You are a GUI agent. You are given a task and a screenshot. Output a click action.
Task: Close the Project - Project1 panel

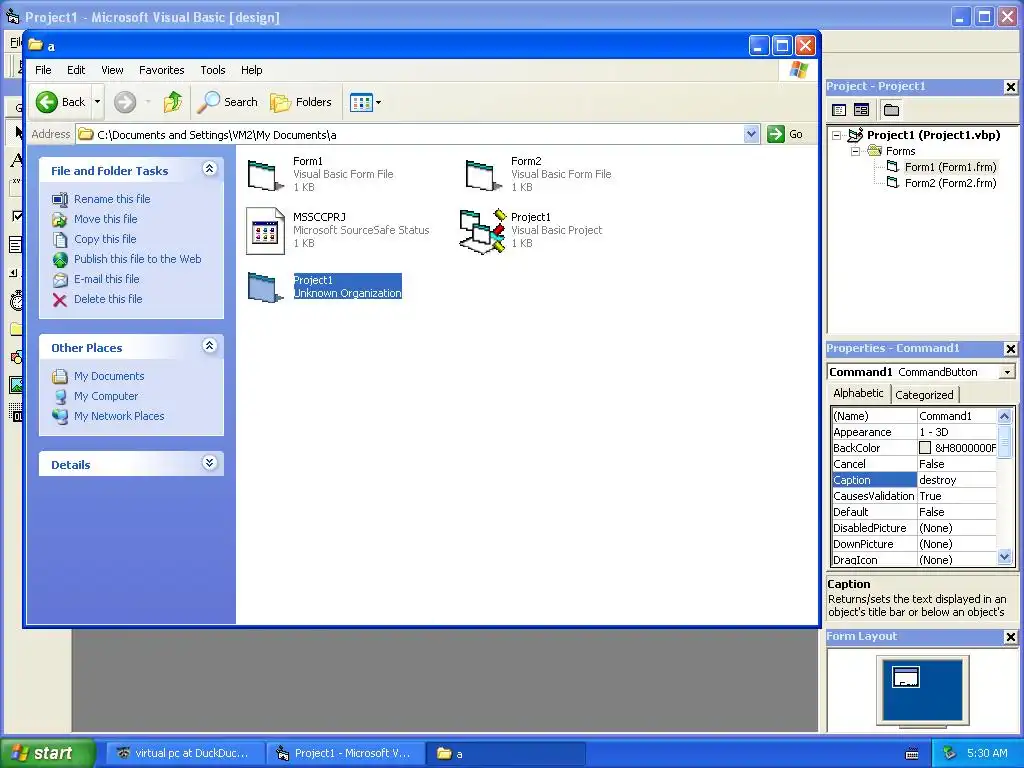pos(1010,87)
